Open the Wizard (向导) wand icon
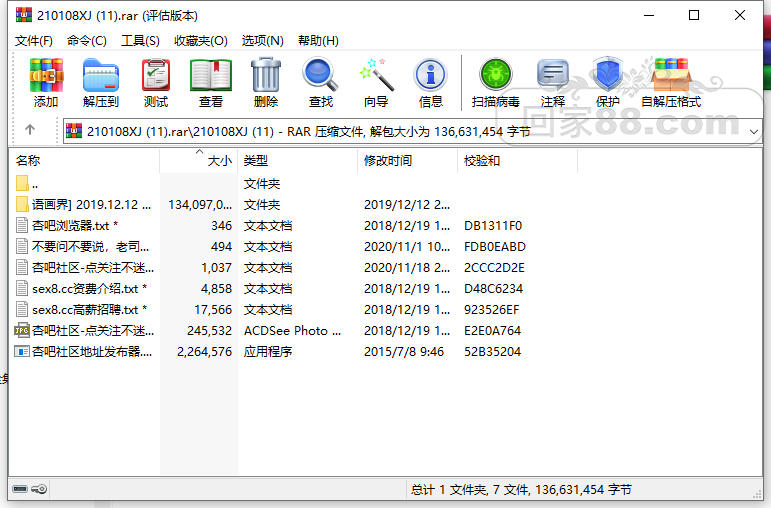The image size is (771, 508). [377, 75]
